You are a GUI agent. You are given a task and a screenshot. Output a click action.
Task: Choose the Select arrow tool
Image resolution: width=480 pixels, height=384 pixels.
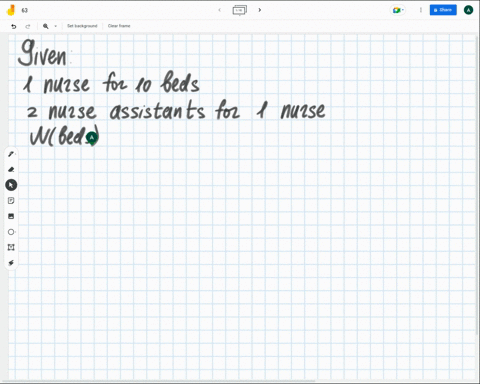(11, 185)
